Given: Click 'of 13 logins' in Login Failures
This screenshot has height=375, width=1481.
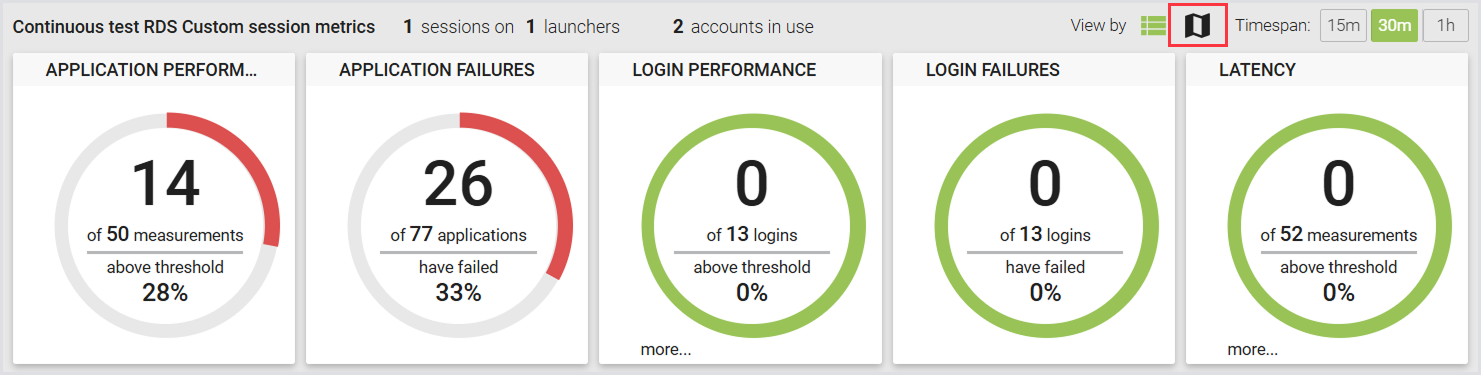Looking at the screenshot, I should click(1045, 235).
